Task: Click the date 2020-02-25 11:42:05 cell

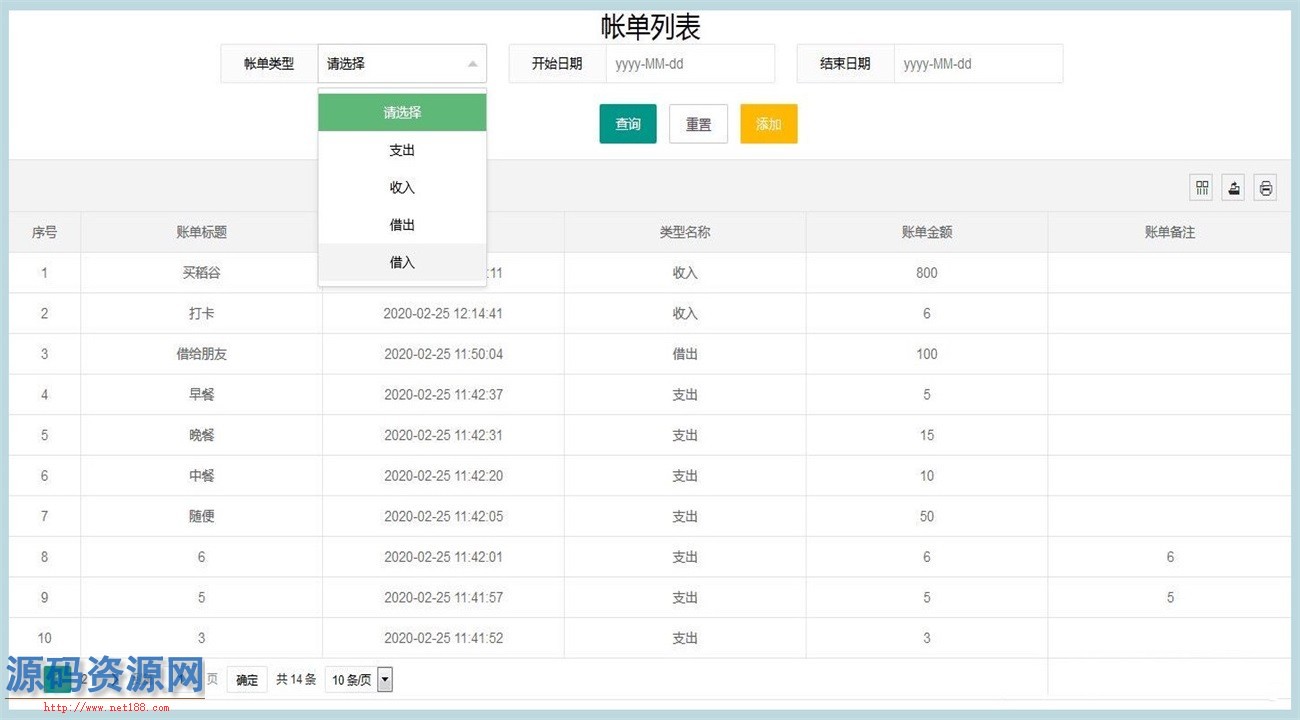Action: [x=443, y=516]
